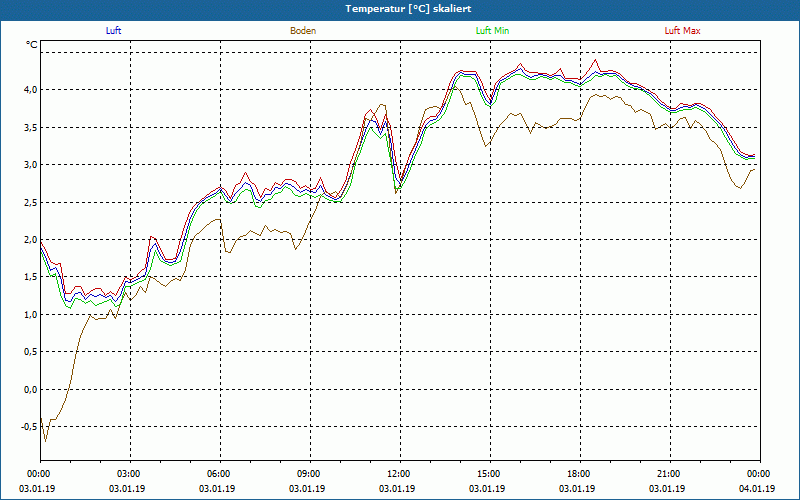Click the '°C' unit label on the y-axis
800x500 pixels.
click(x=32, y=45)
